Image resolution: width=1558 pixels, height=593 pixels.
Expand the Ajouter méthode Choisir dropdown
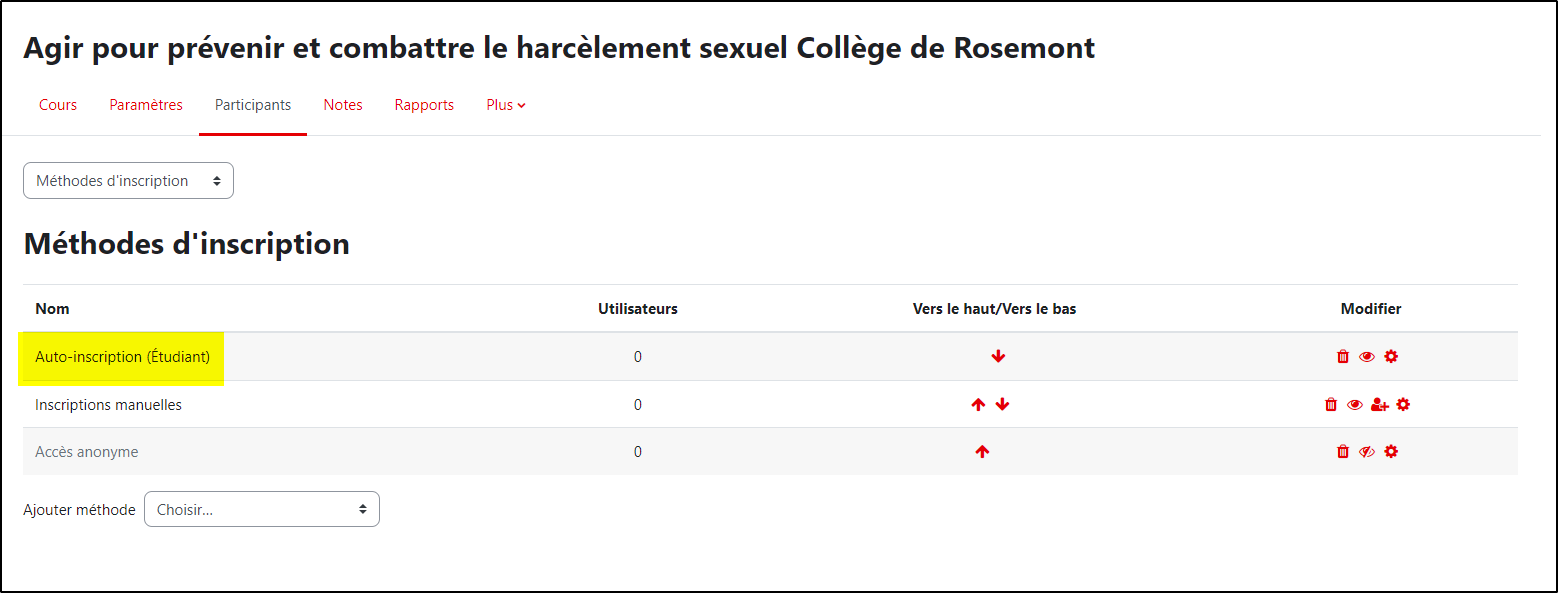pos(262,509)
